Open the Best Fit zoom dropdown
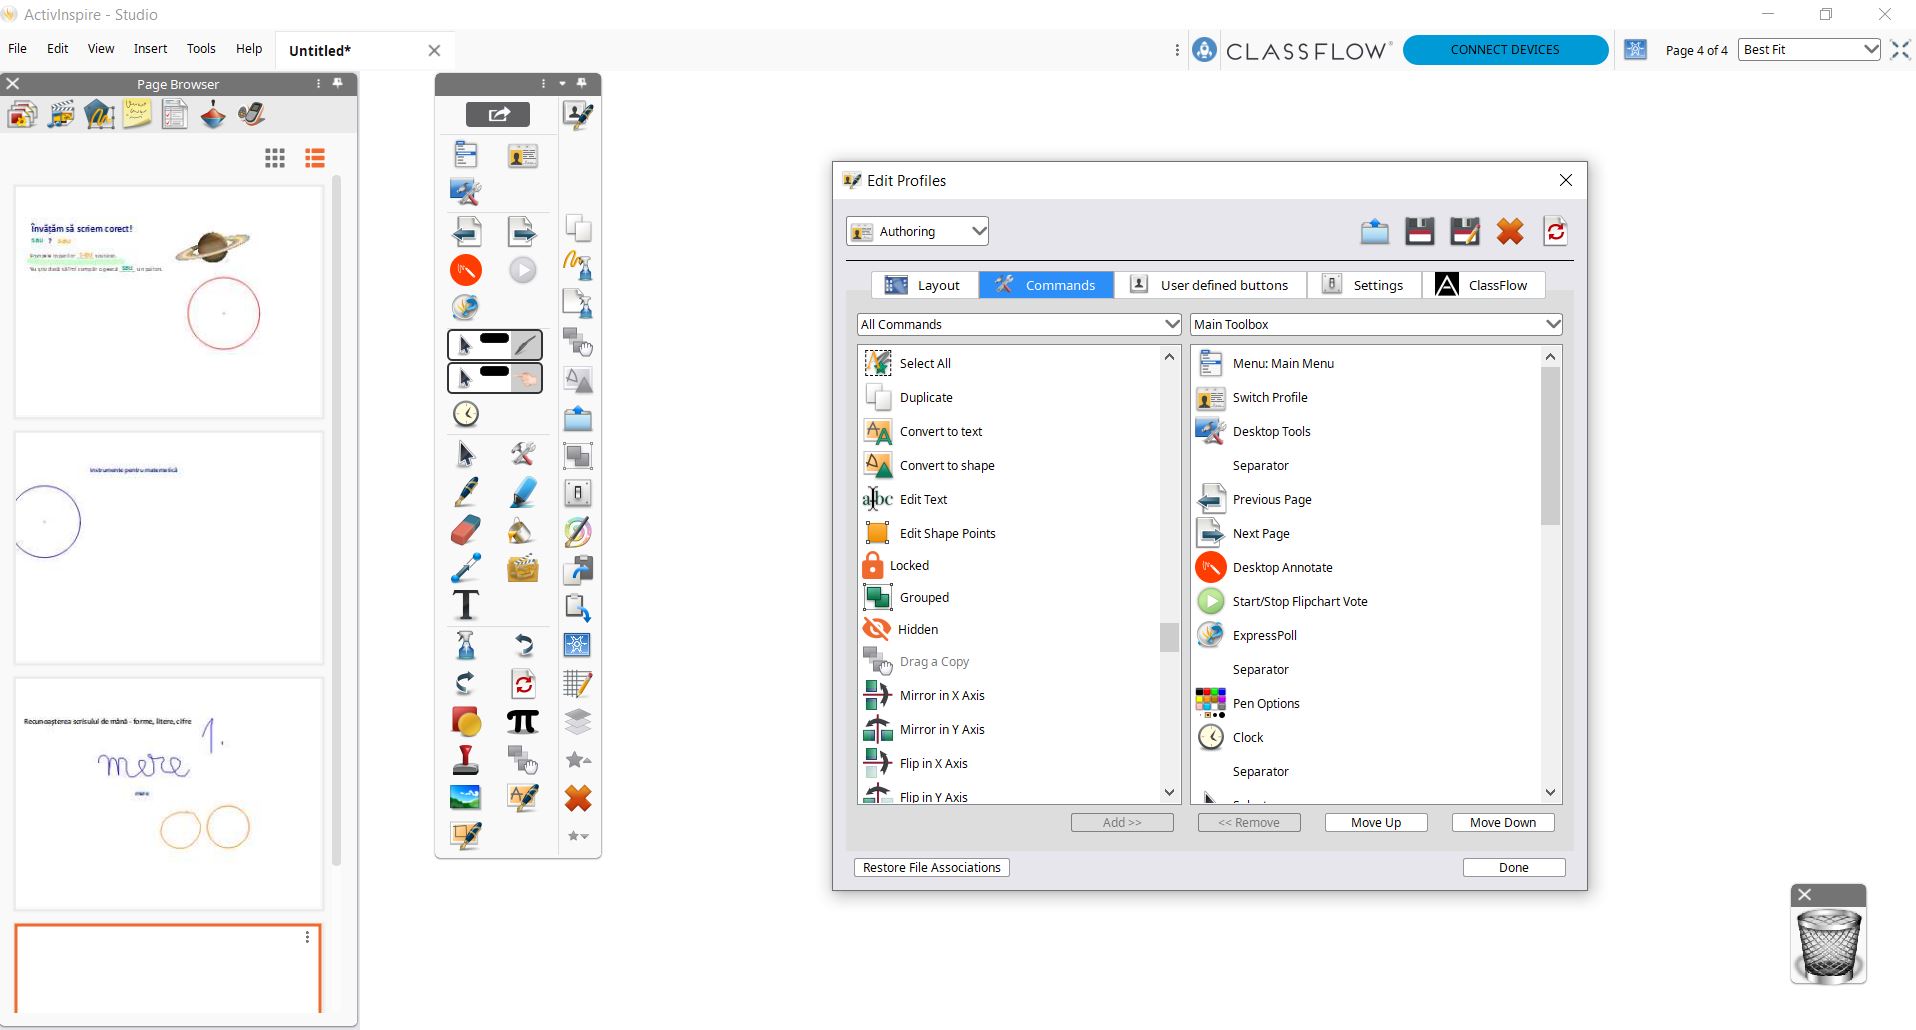 1809,50
